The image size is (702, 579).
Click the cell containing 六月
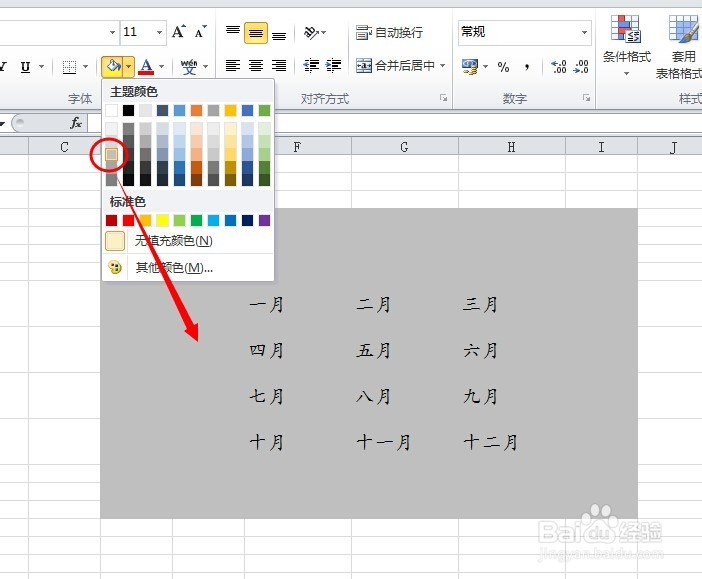point(512,350)
